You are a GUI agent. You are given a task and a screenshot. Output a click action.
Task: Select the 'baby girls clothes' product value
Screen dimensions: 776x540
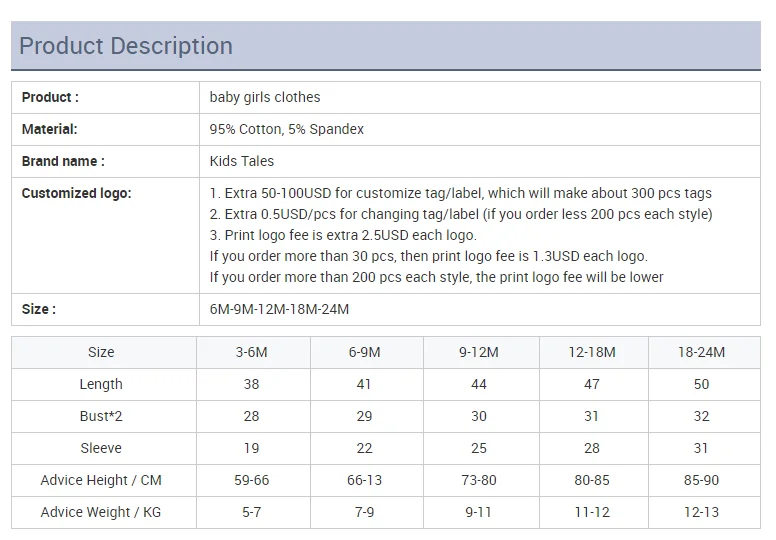(265, 97)
